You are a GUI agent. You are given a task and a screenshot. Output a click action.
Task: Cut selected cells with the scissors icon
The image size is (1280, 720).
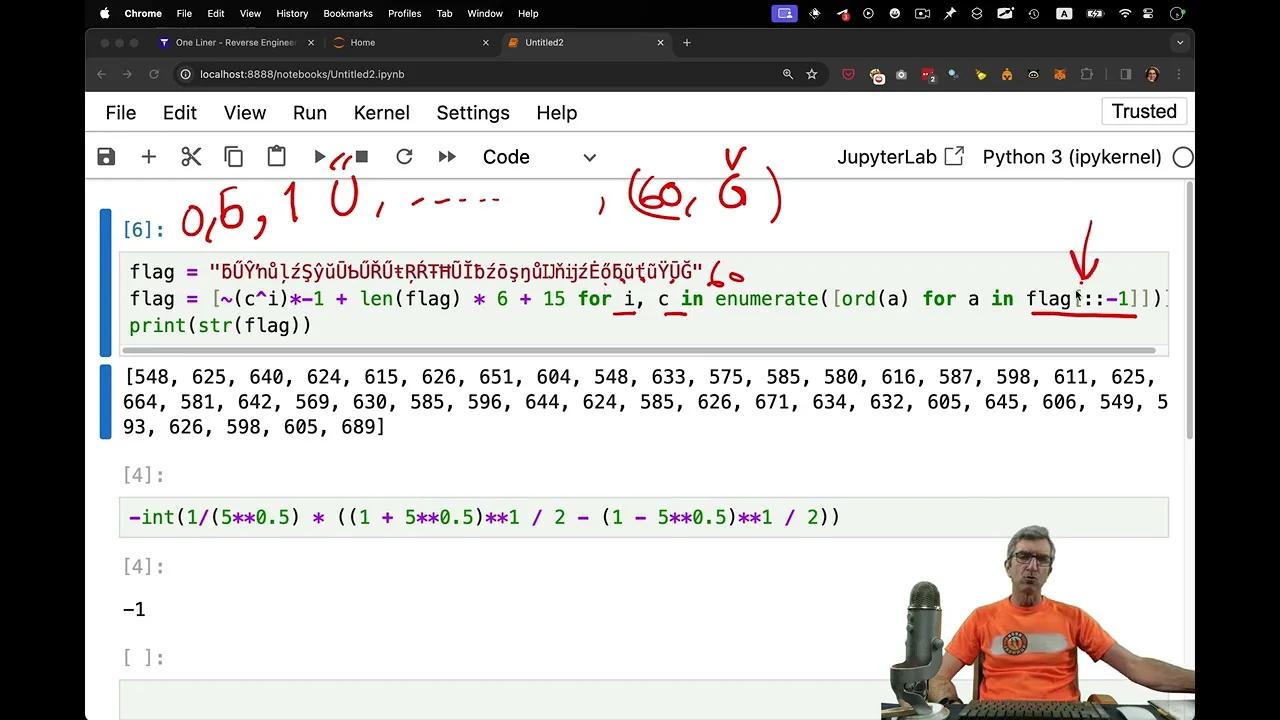[x=190, y=156]
